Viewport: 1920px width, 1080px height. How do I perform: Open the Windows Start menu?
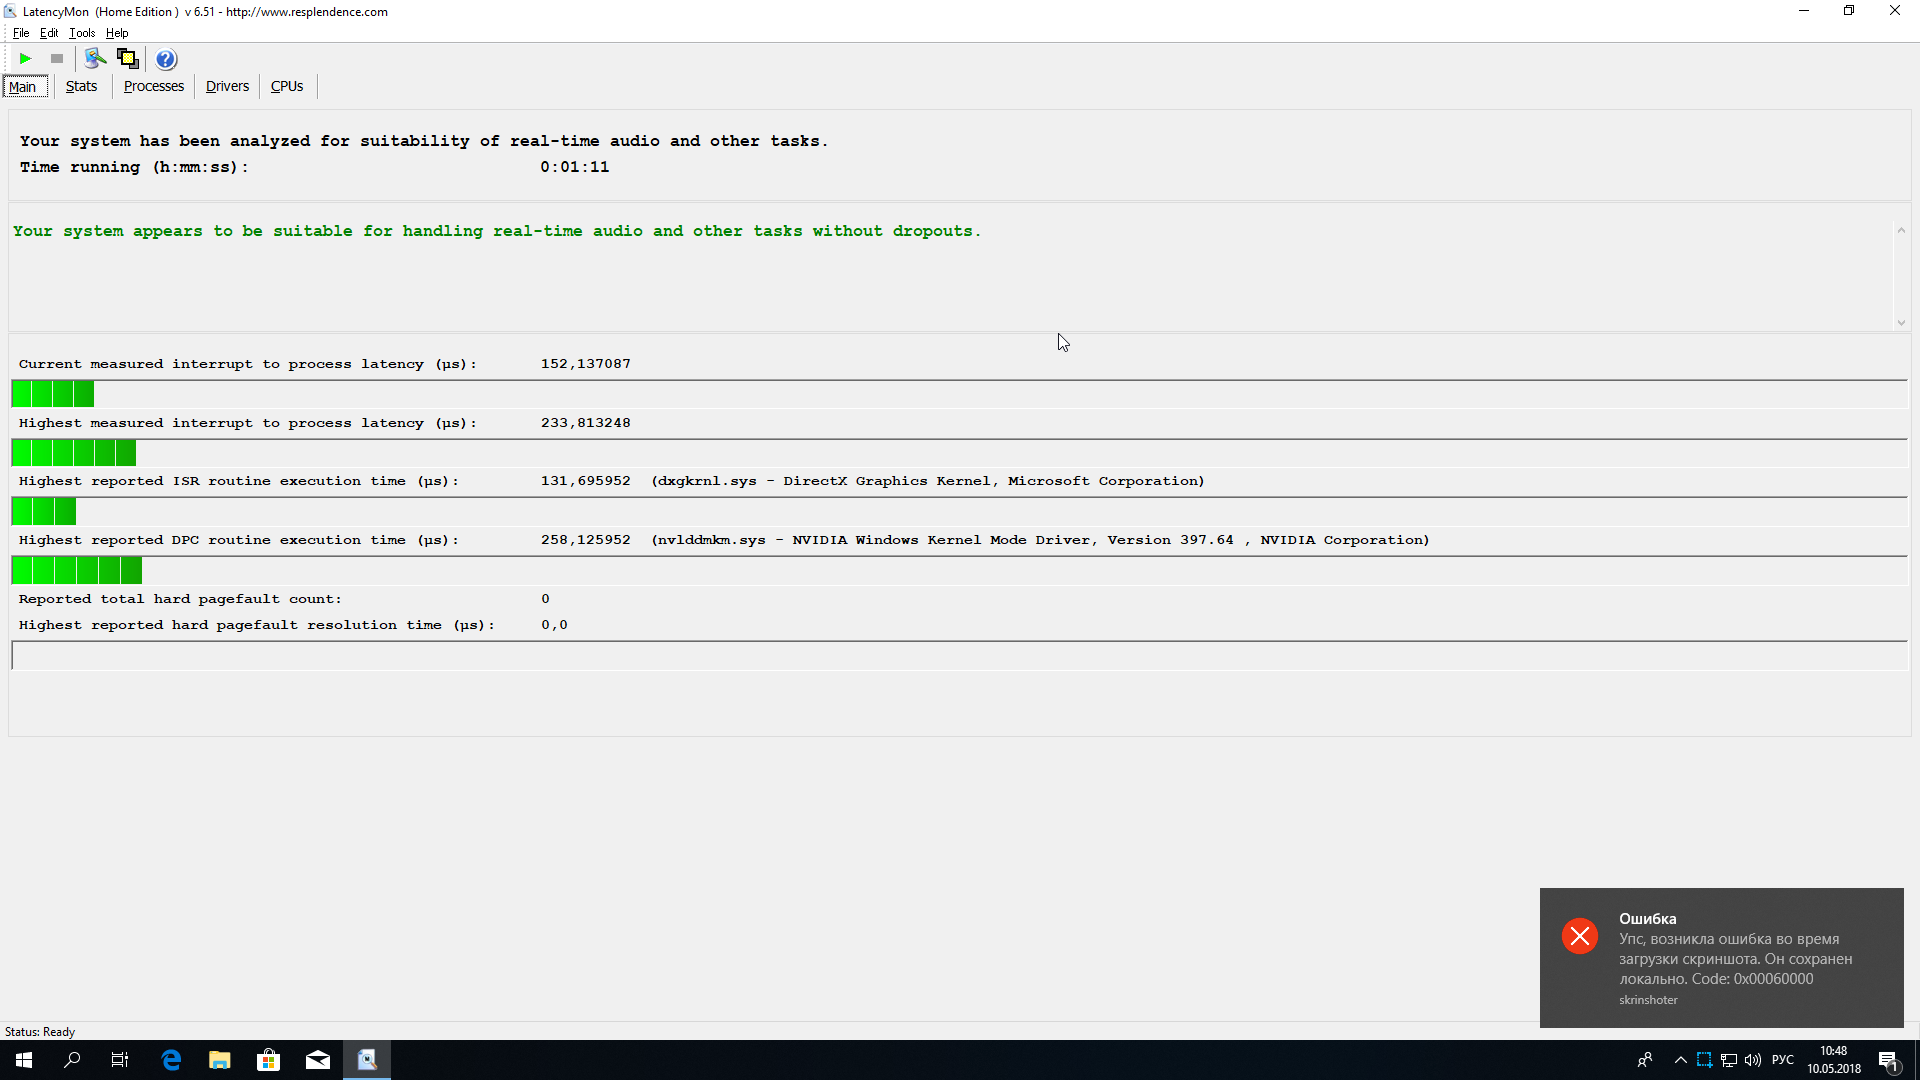24,1060
